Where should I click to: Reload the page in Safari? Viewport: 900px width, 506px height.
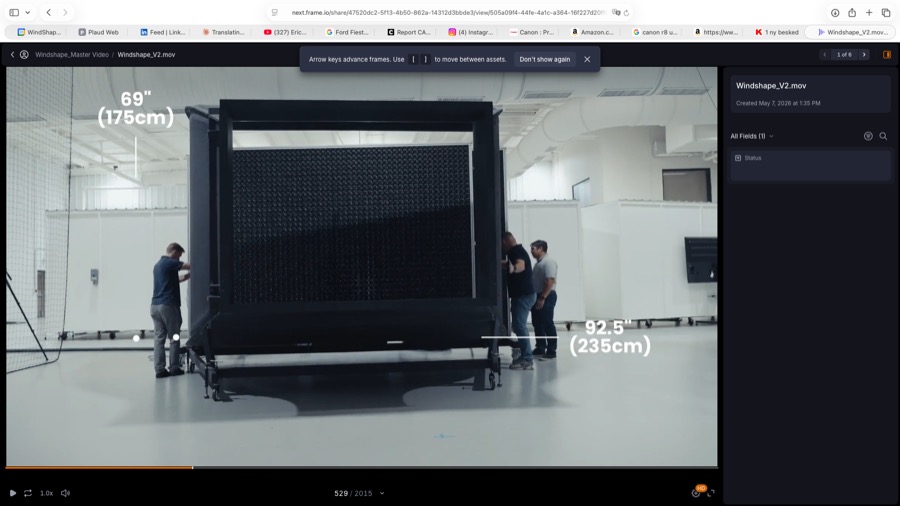[626, 13]
